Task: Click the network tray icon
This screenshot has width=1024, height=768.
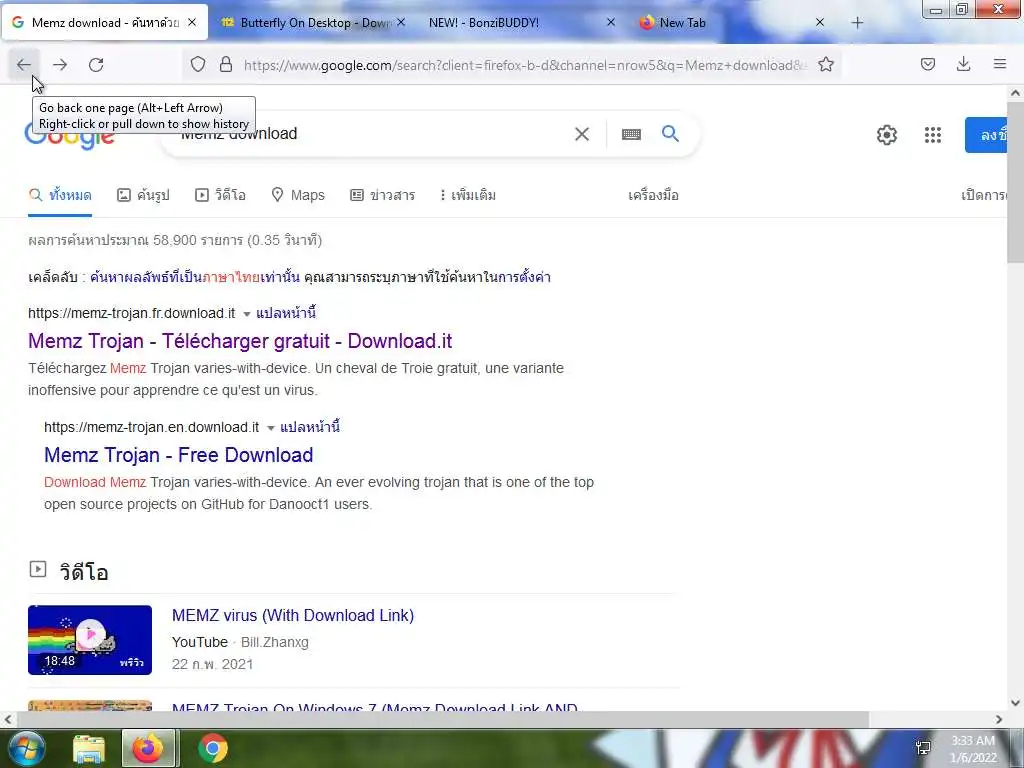Action: tap(923, 748)
